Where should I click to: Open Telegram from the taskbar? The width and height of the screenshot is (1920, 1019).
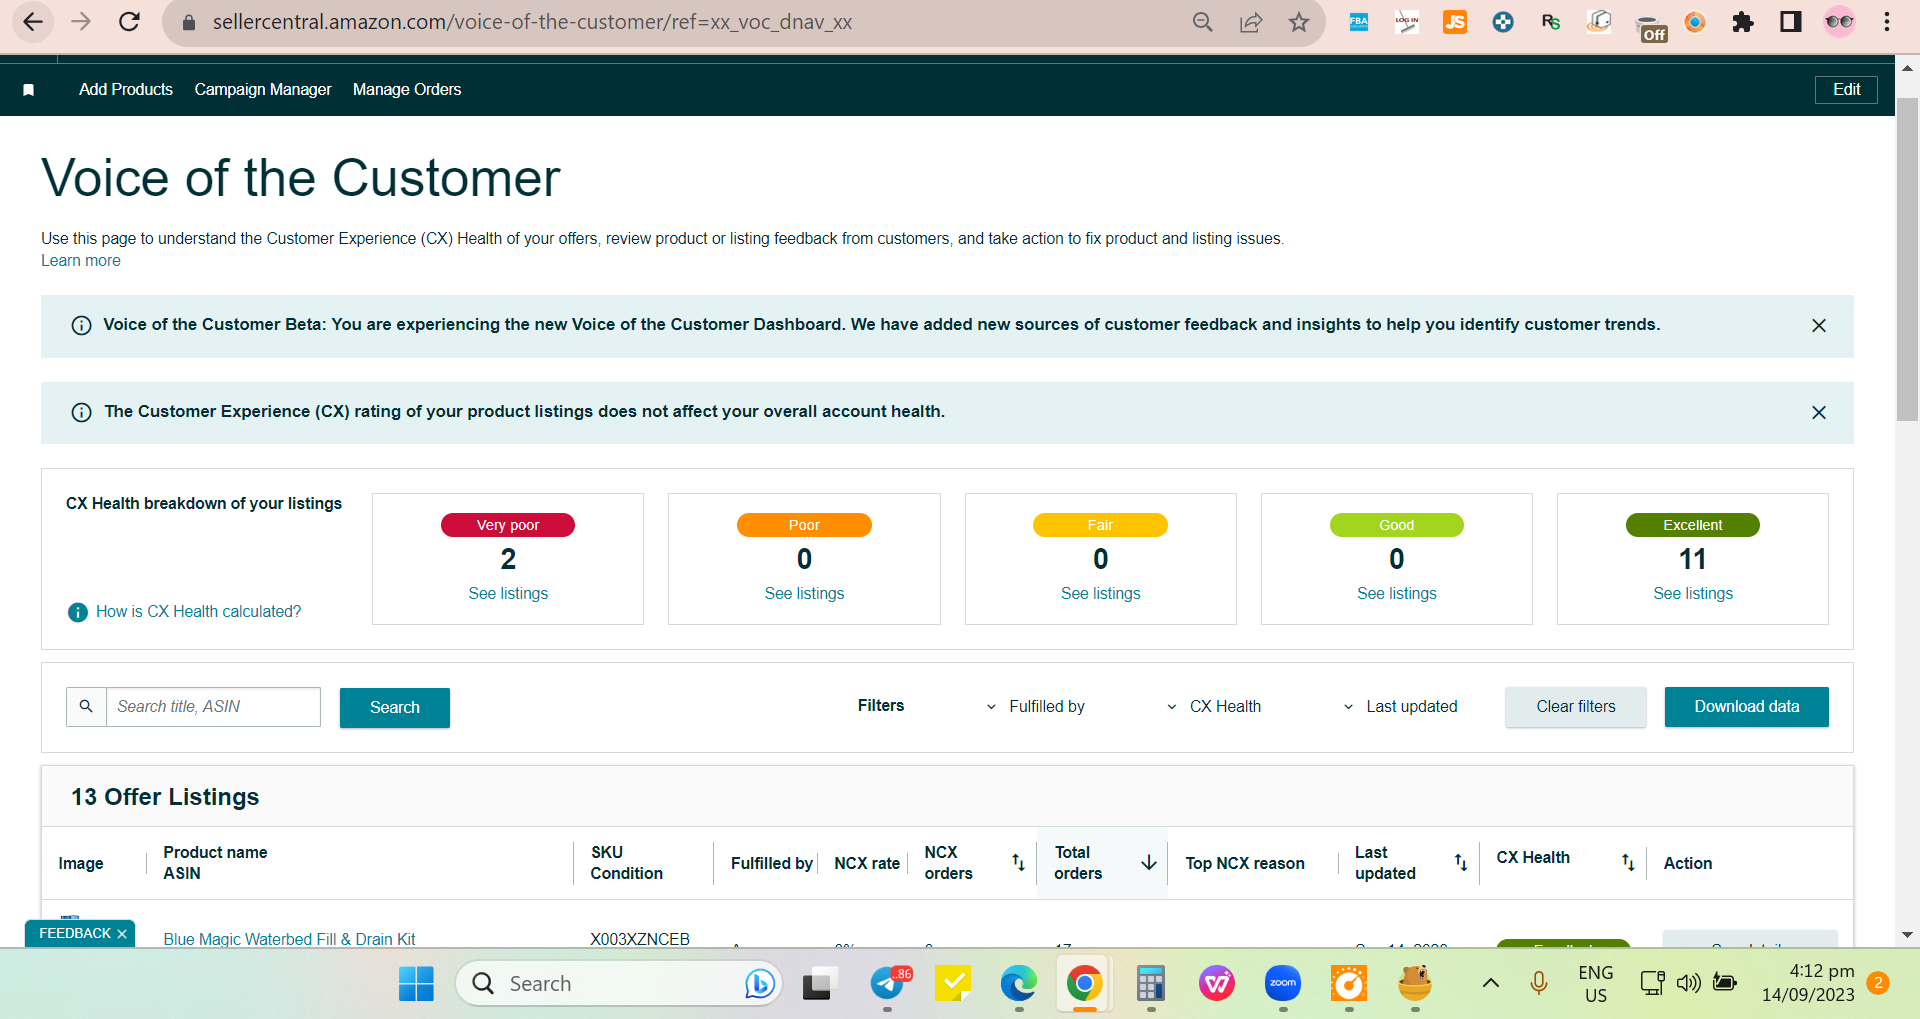887,984
